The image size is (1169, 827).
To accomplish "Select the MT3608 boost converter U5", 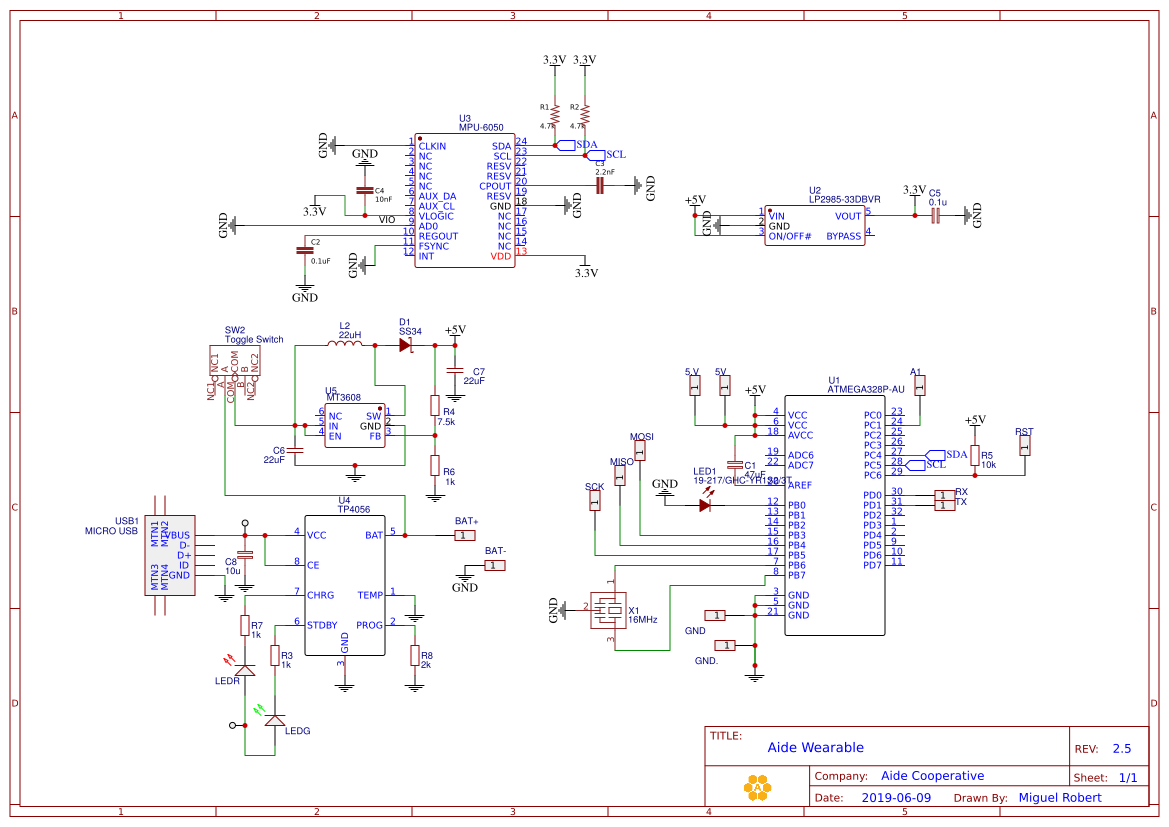I will point(355,425).
